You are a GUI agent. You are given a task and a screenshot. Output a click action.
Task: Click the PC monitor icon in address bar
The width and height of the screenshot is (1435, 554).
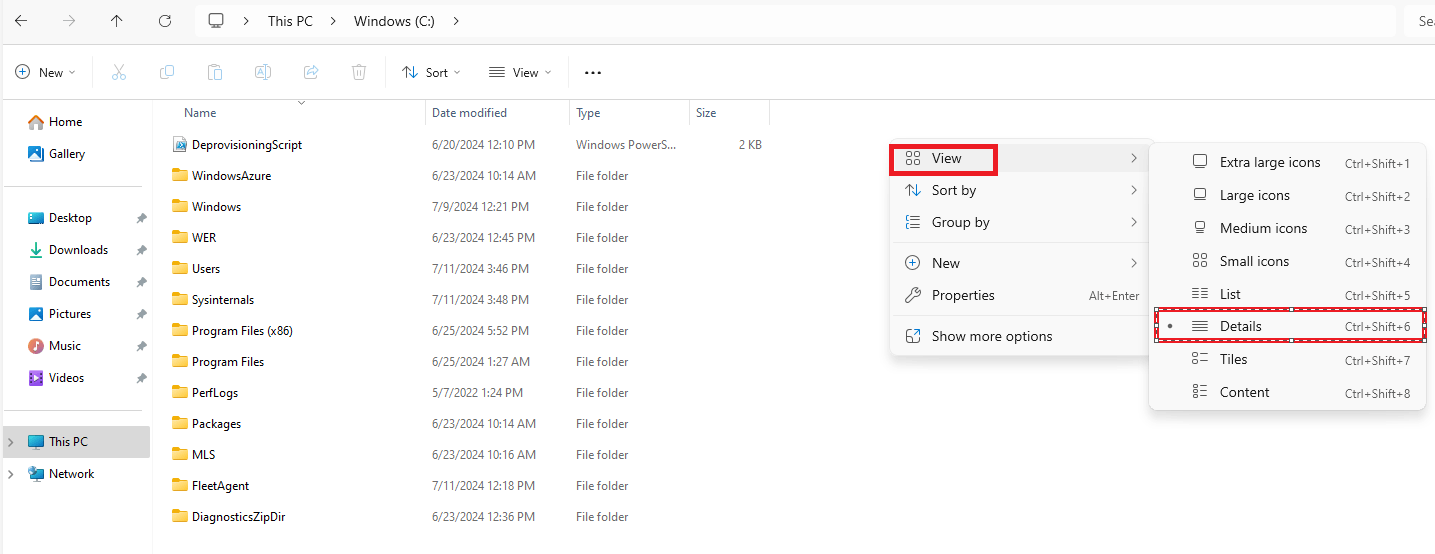click(216, 20)
